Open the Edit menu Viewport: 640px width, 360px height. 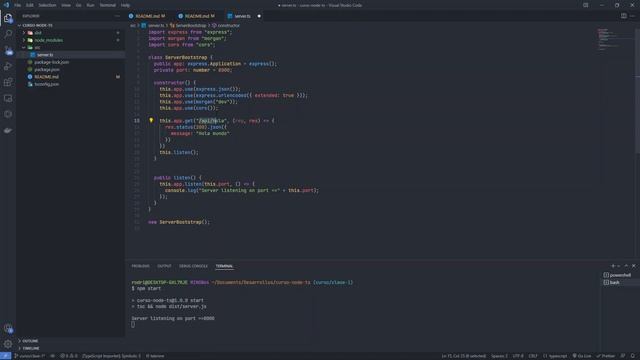tap(30, 5)
